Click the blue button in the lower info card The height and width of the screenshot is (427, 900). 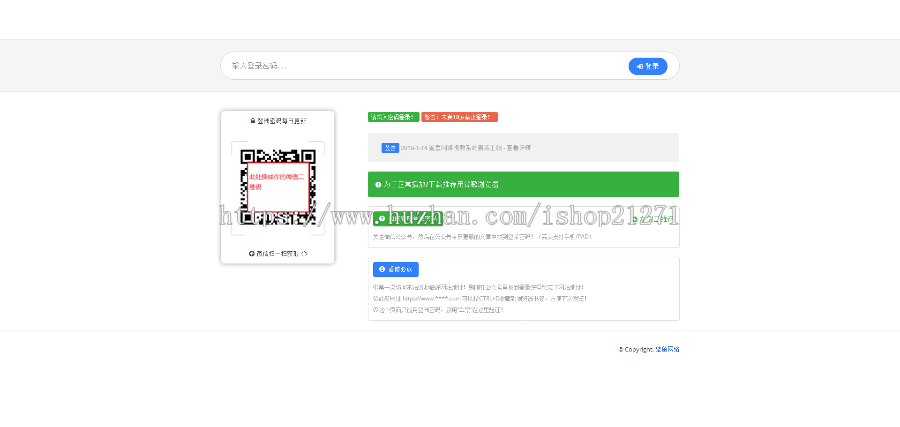tap(395, 269)
